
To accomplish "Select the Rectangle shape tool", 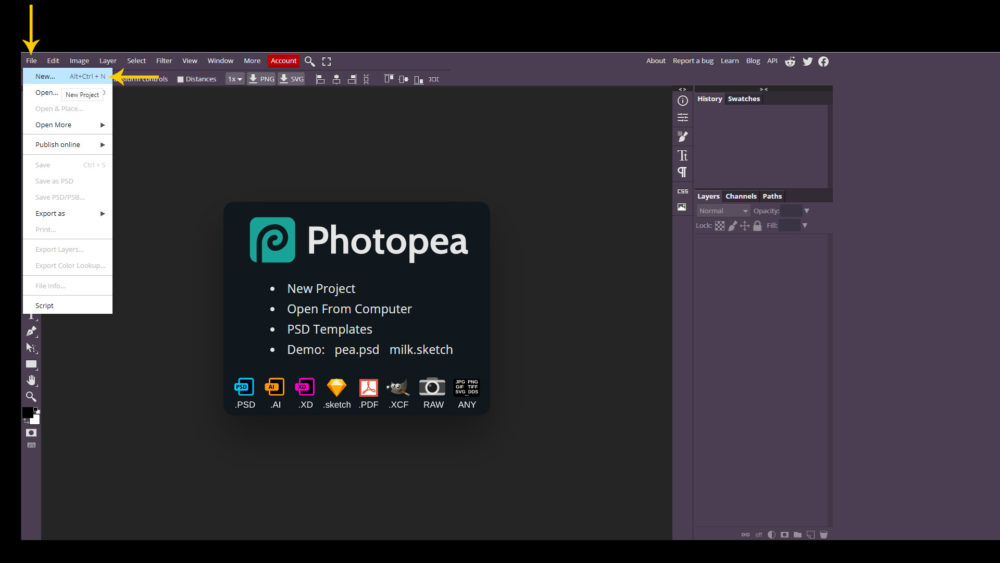I will pos(31,364).
